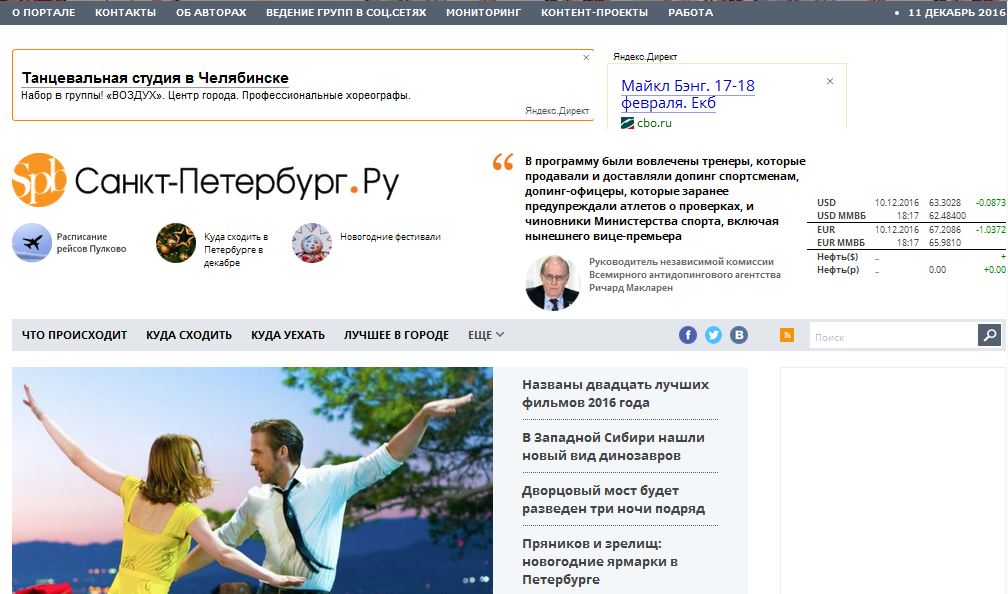Close the Танцевальная студия ad banner
The image size is (1008, 594).
point(586,57)
